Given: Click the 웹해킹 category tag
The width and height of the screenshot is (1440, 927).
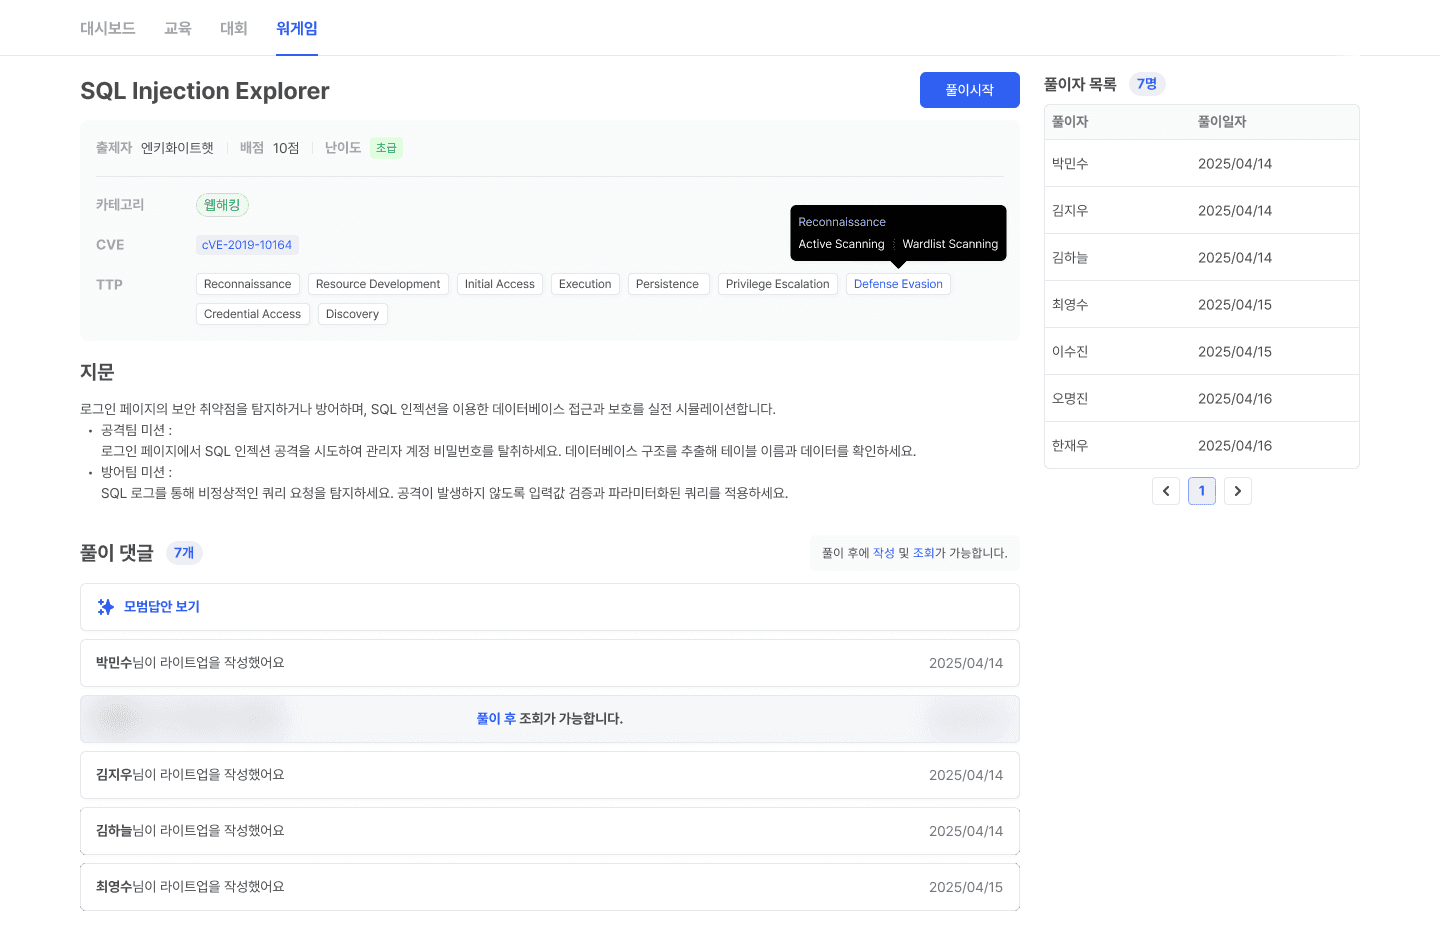Looking at the screenshot, I should (222, 205).
